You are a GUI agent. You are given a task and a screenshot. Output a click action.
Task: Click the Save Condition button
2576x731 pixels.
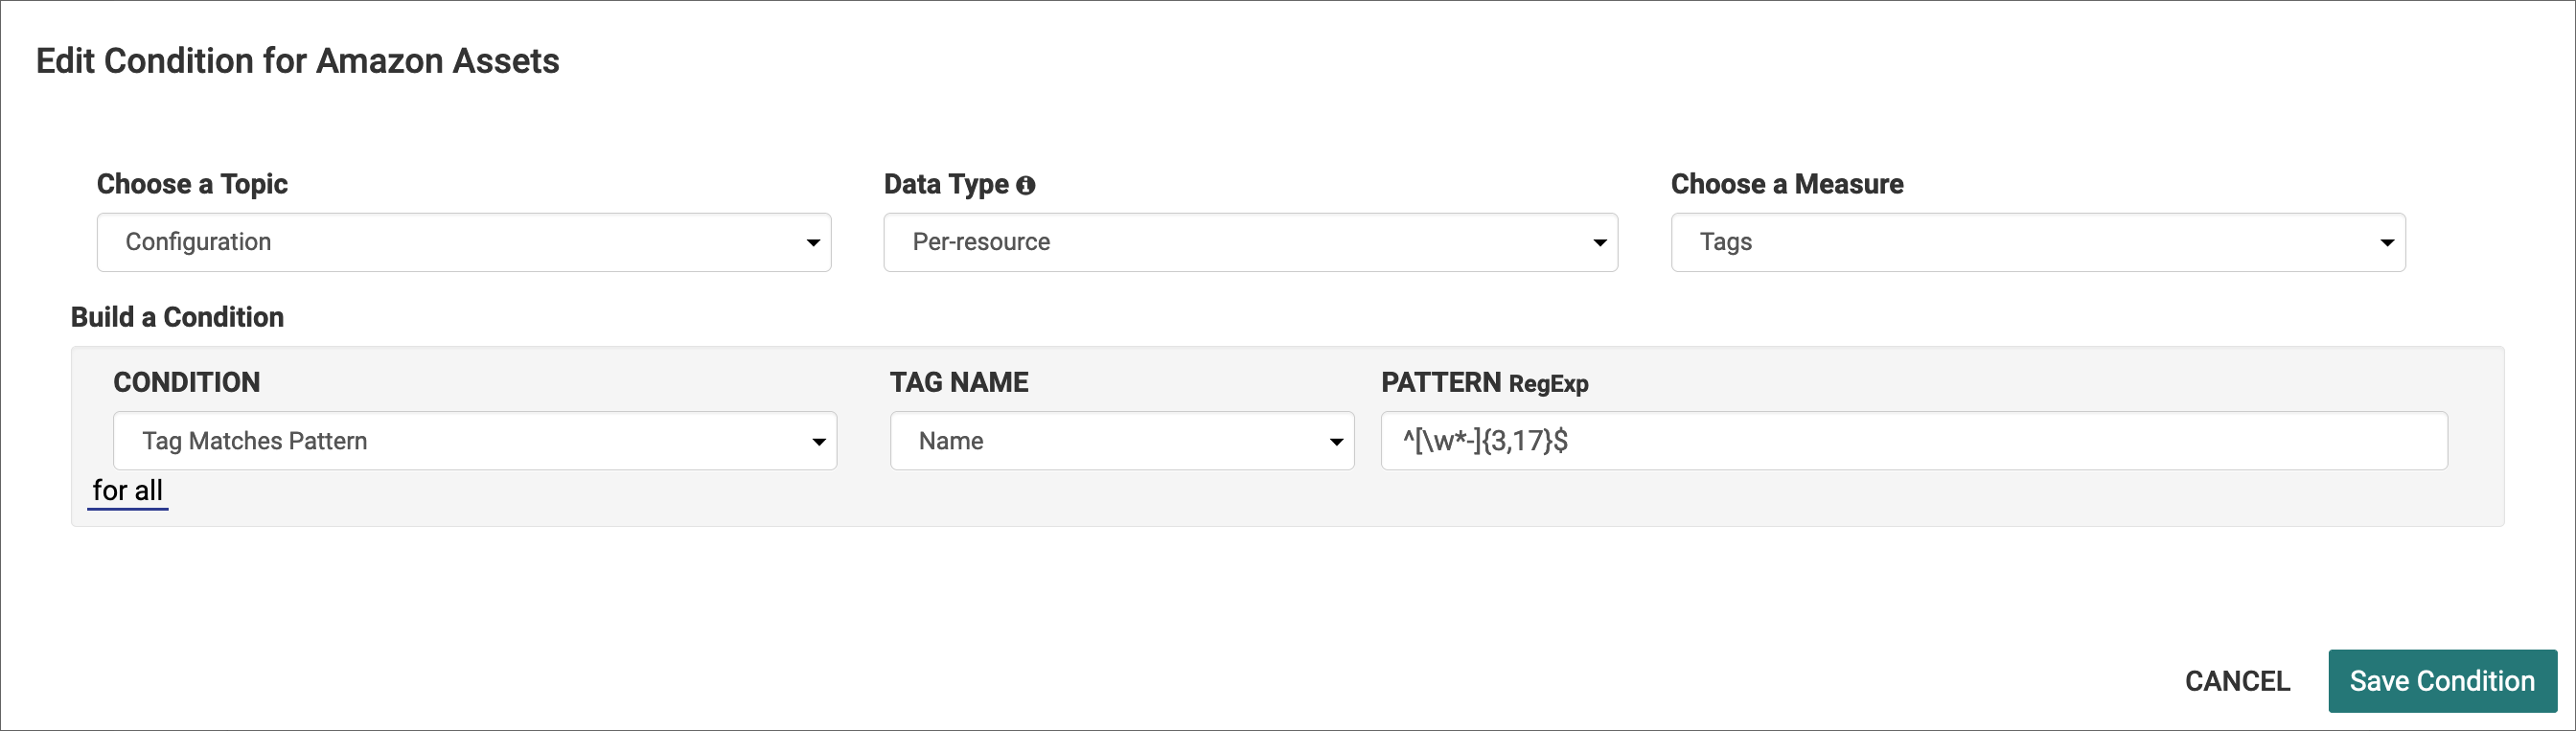tap(2441, 681)
